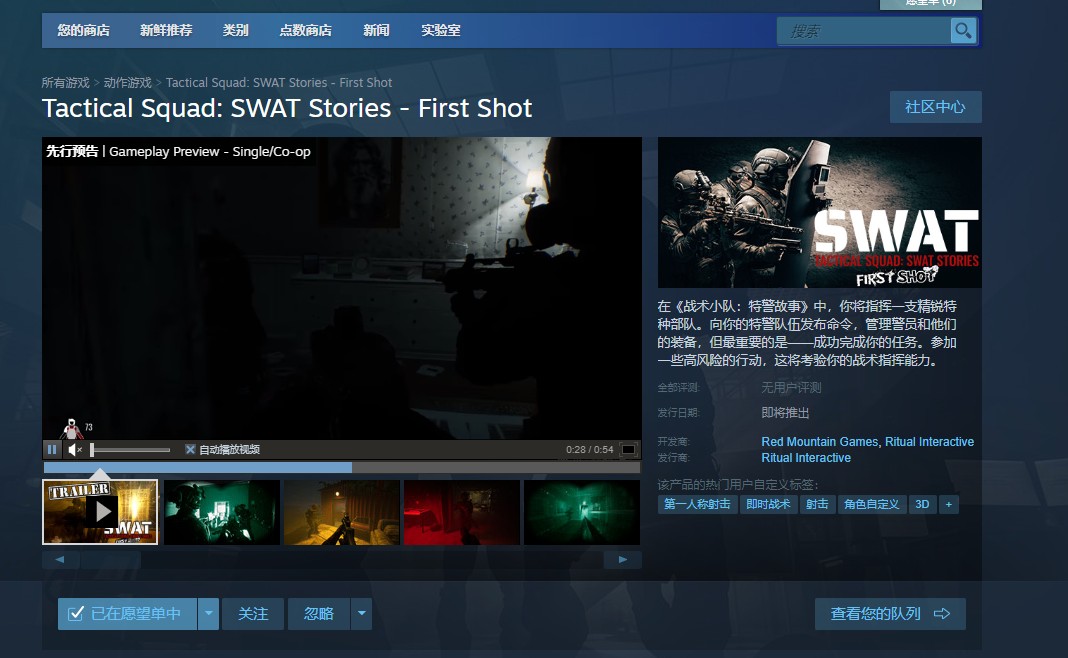Open developer Red Mountain Games link
The height and width of the screenshot is (658, 1068).
tap(819, 441)
